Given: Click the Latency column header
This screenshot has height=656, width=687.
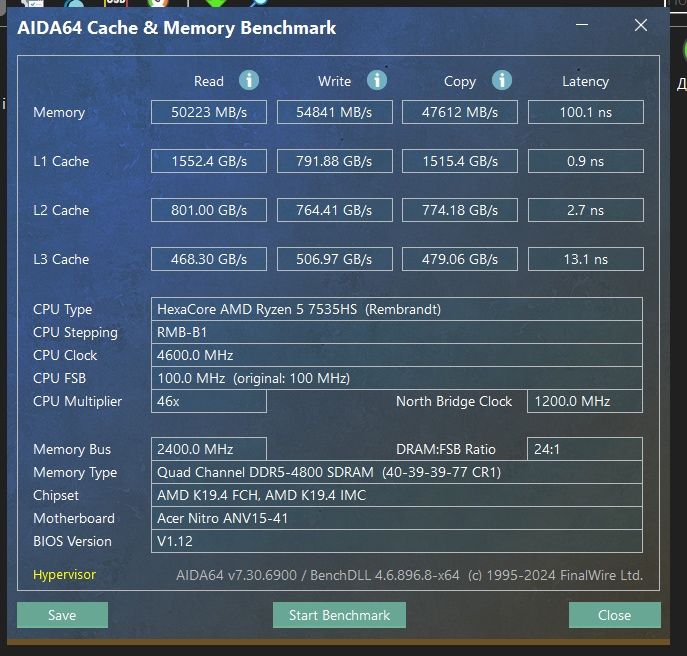Looking at the screenshot, I should pos(585,82).
